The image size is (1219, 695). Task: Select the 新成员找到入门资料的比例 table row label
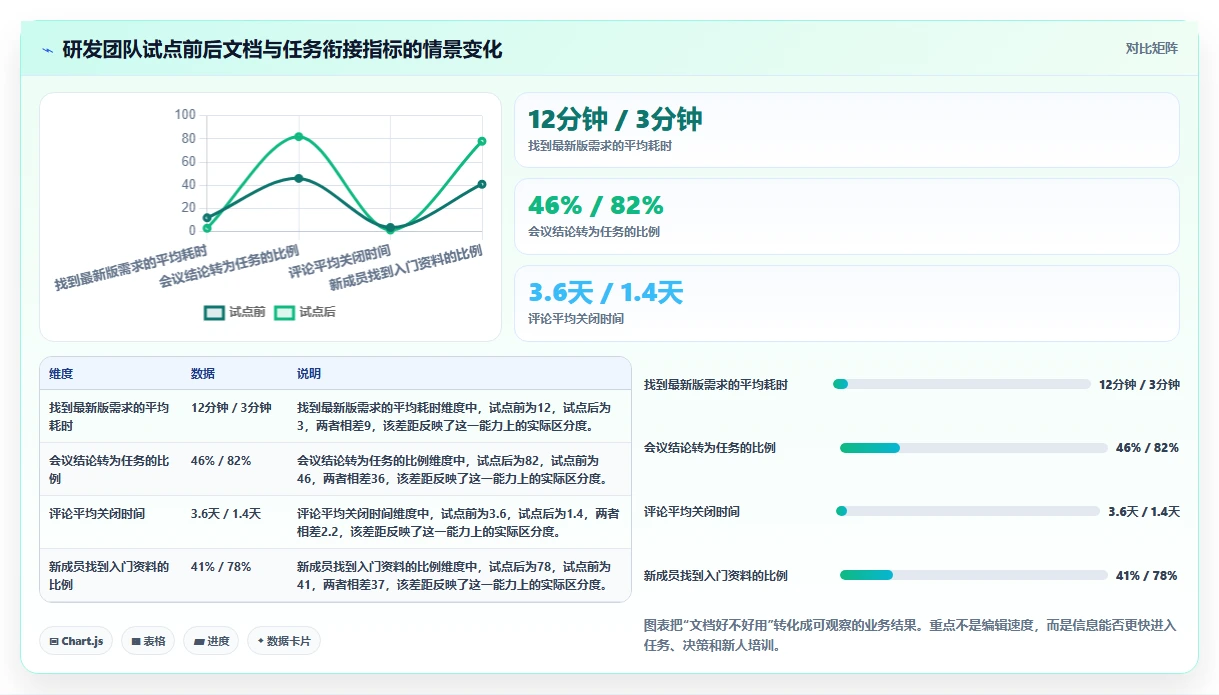pyautogui.click(x=109, y=576)
